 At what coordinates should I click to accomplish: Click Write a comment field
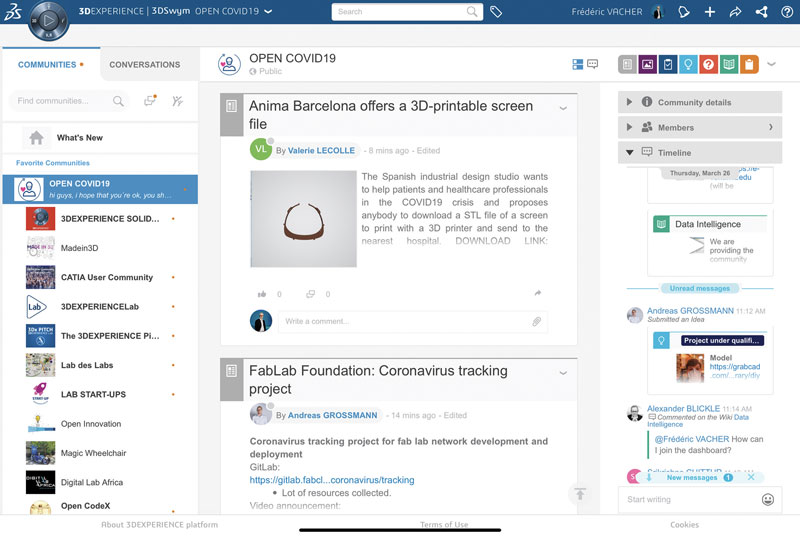[x=413, y=321]
